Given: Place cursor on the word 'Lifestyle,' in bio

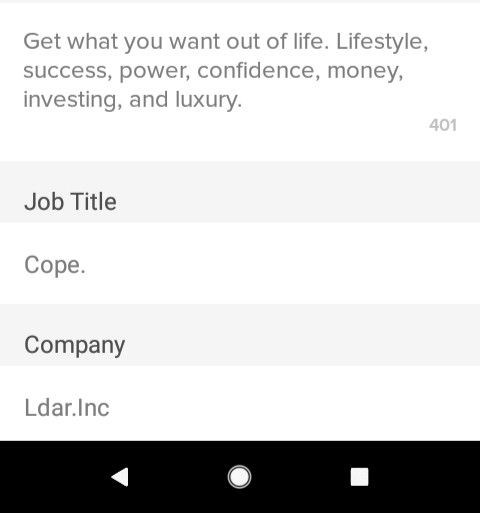Looking at the screenshot, I should click(x=382, y=42).
